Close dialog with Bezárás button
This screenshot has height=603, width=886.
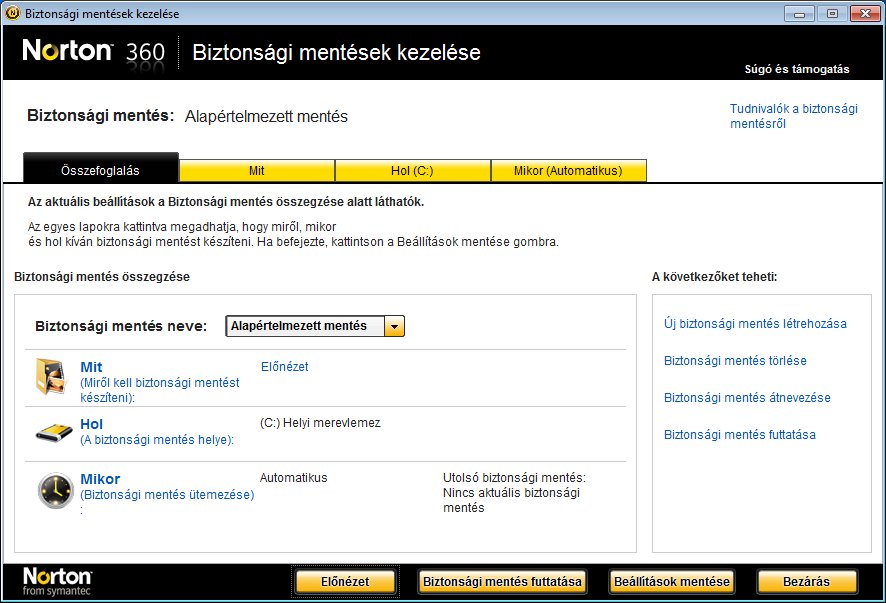tap(807, 581)
